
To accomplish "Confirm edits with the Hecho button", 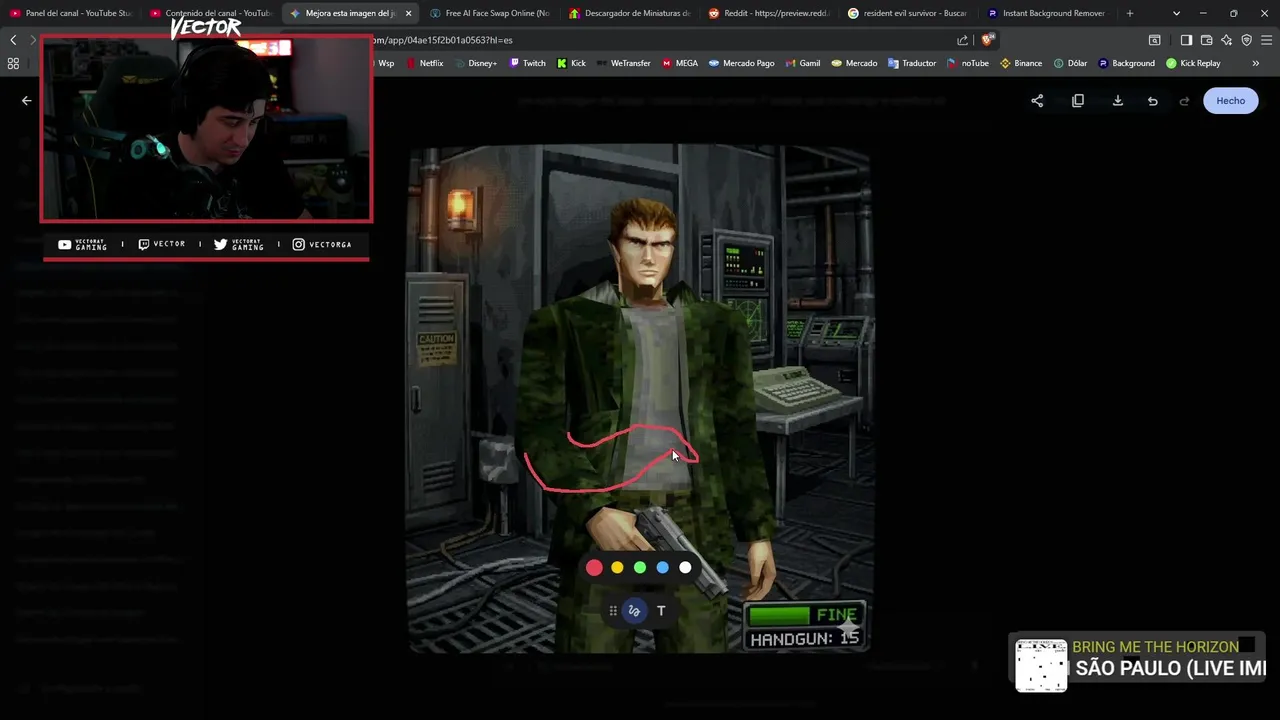I will point(1231,101).
